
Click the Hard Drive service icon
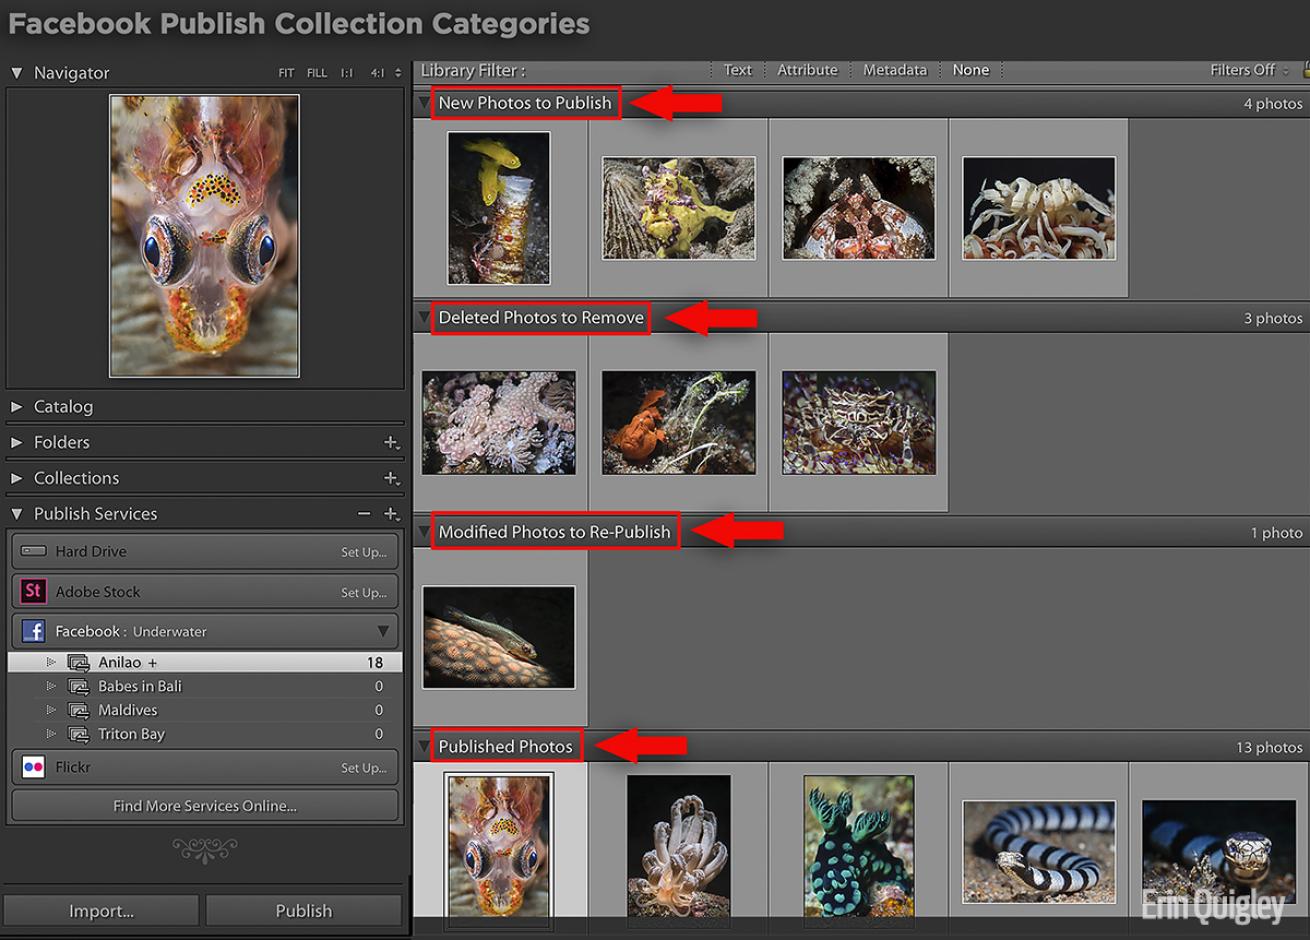33,551
